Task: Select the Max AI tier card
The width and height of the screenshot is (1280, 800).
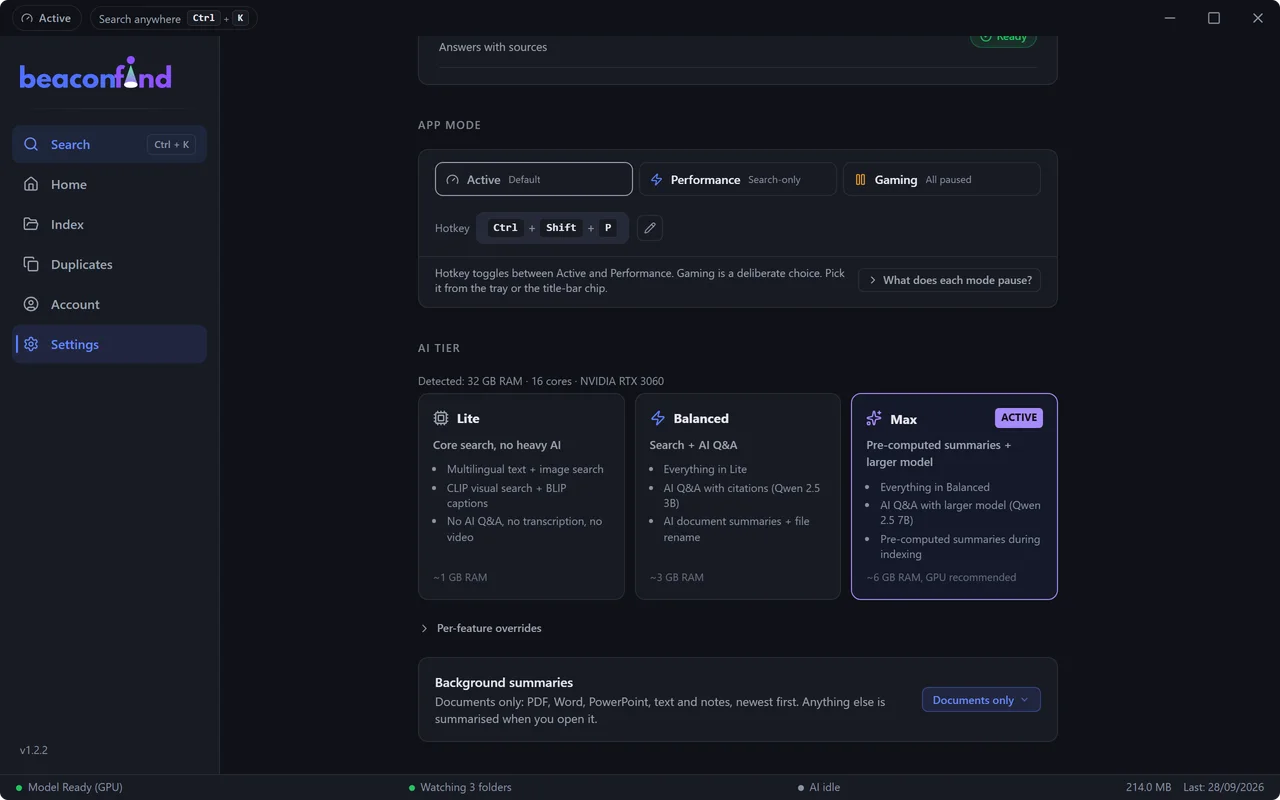Action: pos(954,497)
